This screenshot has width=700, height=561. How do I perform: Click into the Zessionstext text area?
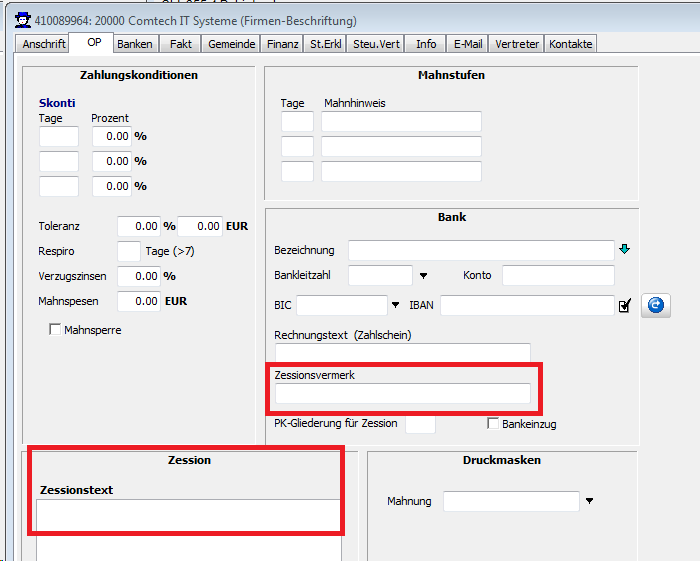[188, 515]
